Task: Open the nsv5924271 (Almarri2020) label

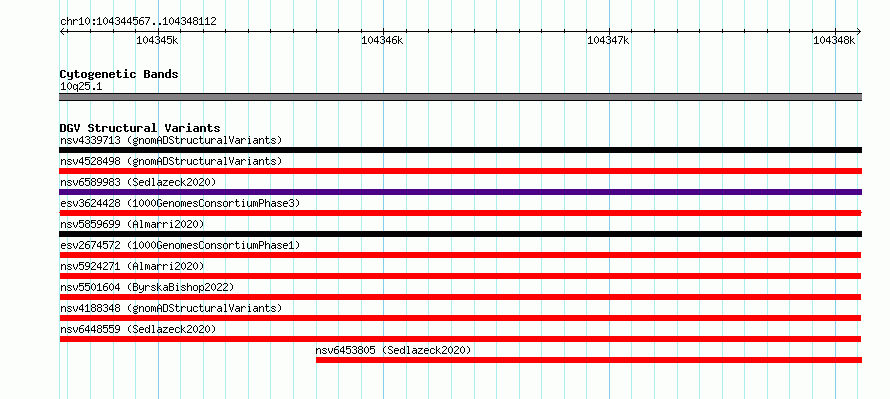Action: tap(132, 266)
